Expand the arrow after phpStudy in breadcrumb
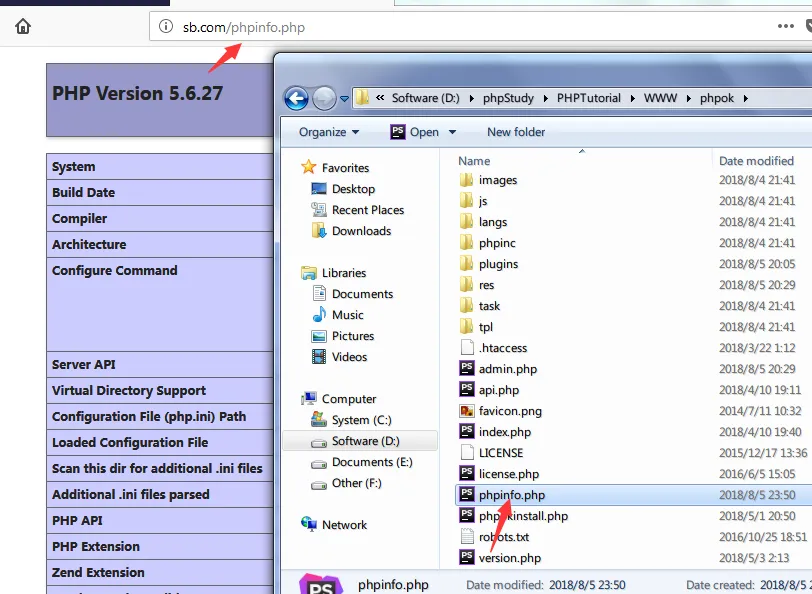Image resolution: width=812 pixels, height=594 pixels. click(x=541, y=98)
